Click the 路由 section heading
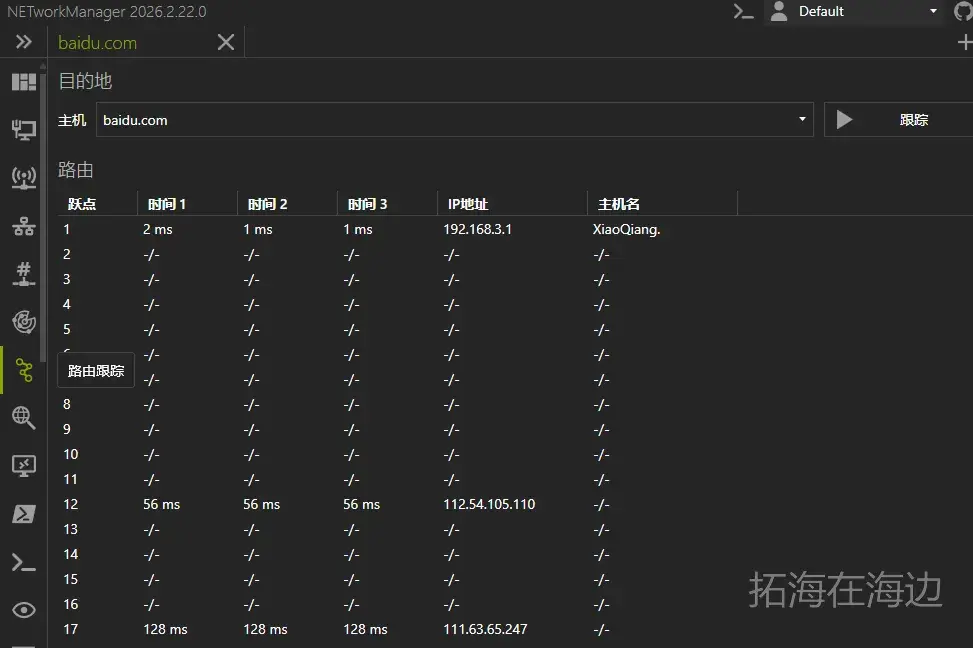 click(x=76, y=169)
